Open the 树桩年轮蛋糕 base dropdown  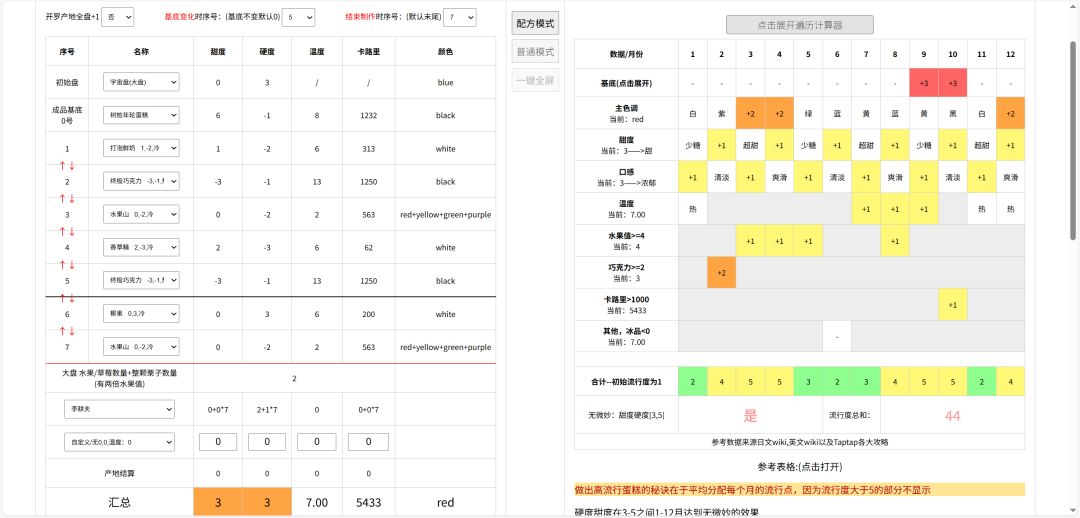(140, 115)
